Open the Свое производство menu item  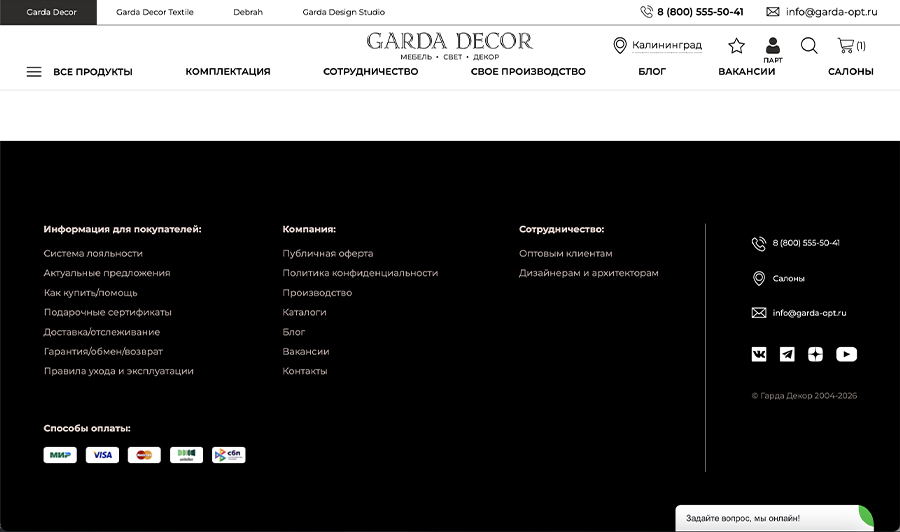[528, 72]
